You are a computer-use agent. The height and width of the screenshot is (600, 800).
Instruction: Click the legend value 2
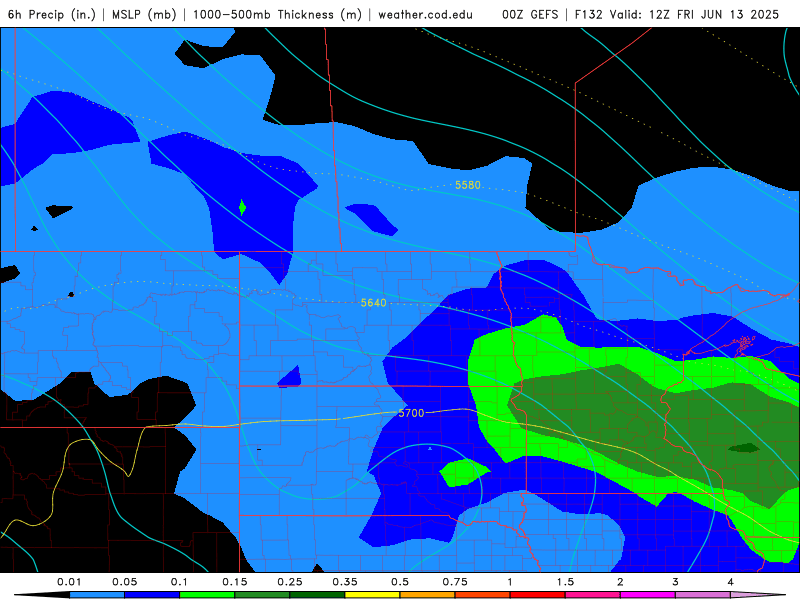[620, 582]
